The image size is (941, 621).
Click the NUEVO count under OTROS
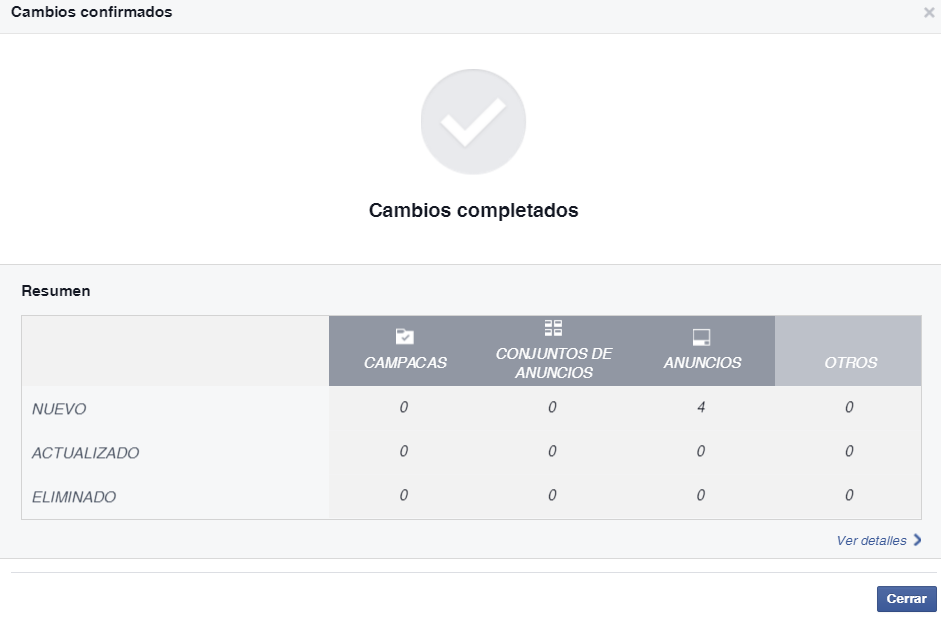849,407
